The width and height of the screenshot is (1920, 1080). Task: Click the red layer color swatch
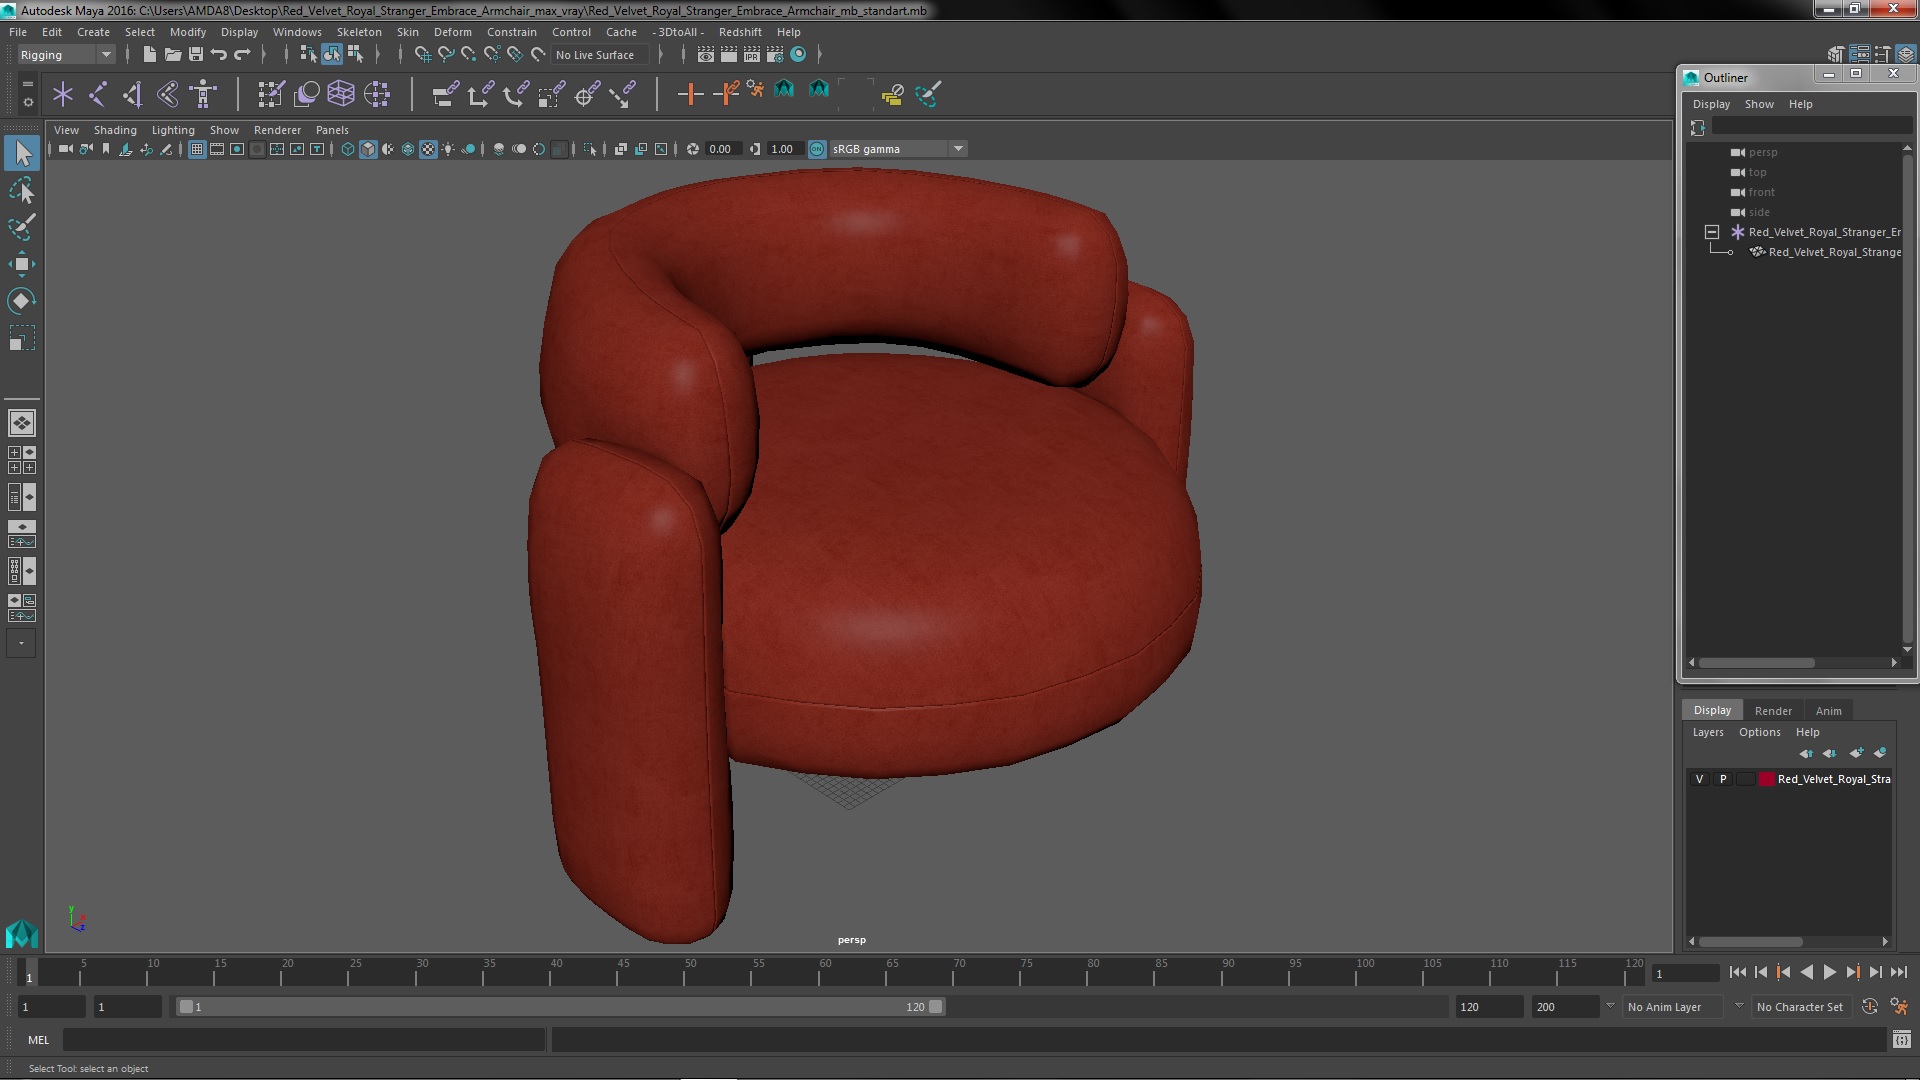1766,779
